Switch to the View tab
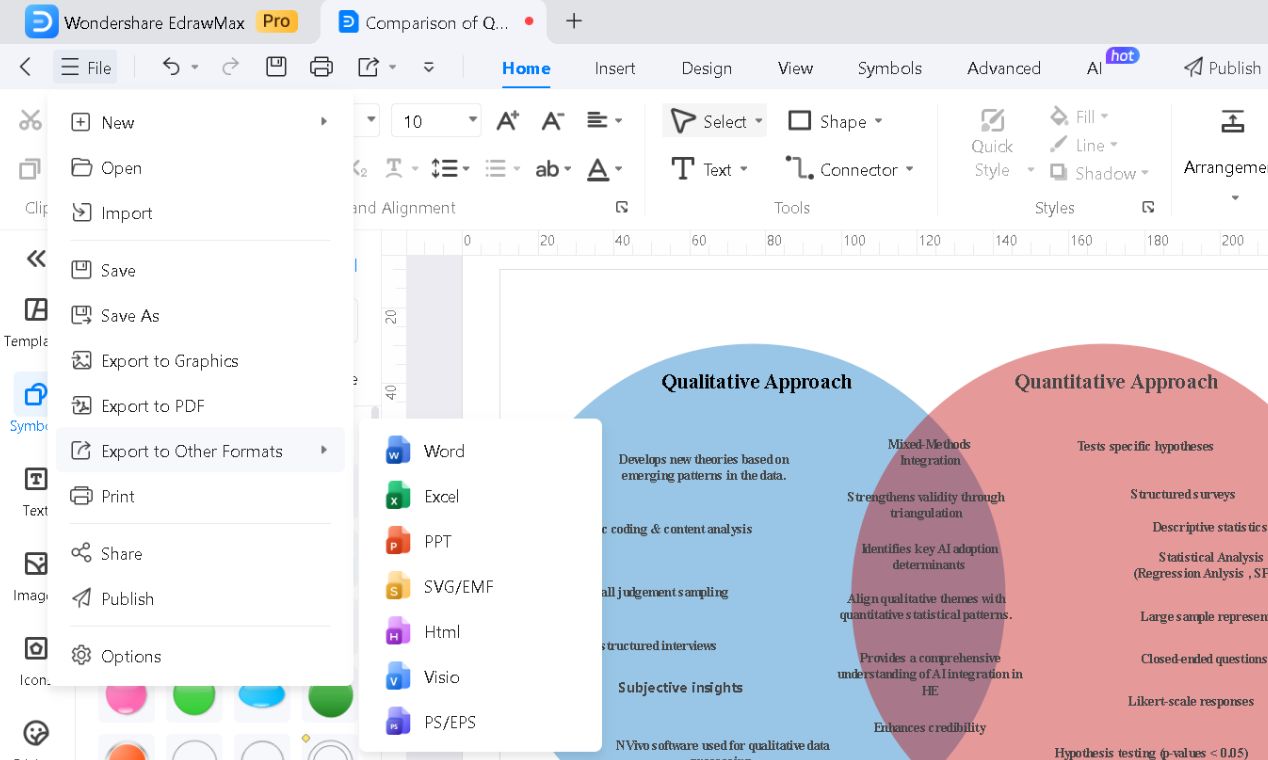Viewport: 1268px width, 760px height. 795,68
